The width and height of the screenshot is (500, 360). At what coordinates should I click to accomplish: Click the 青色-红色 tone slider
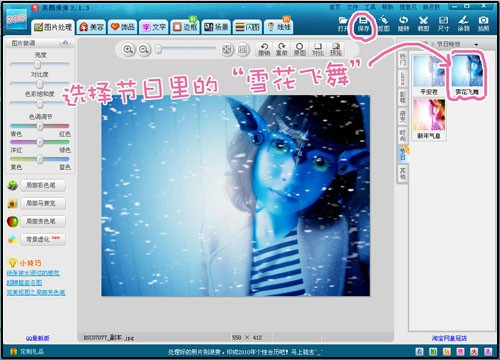40,126
